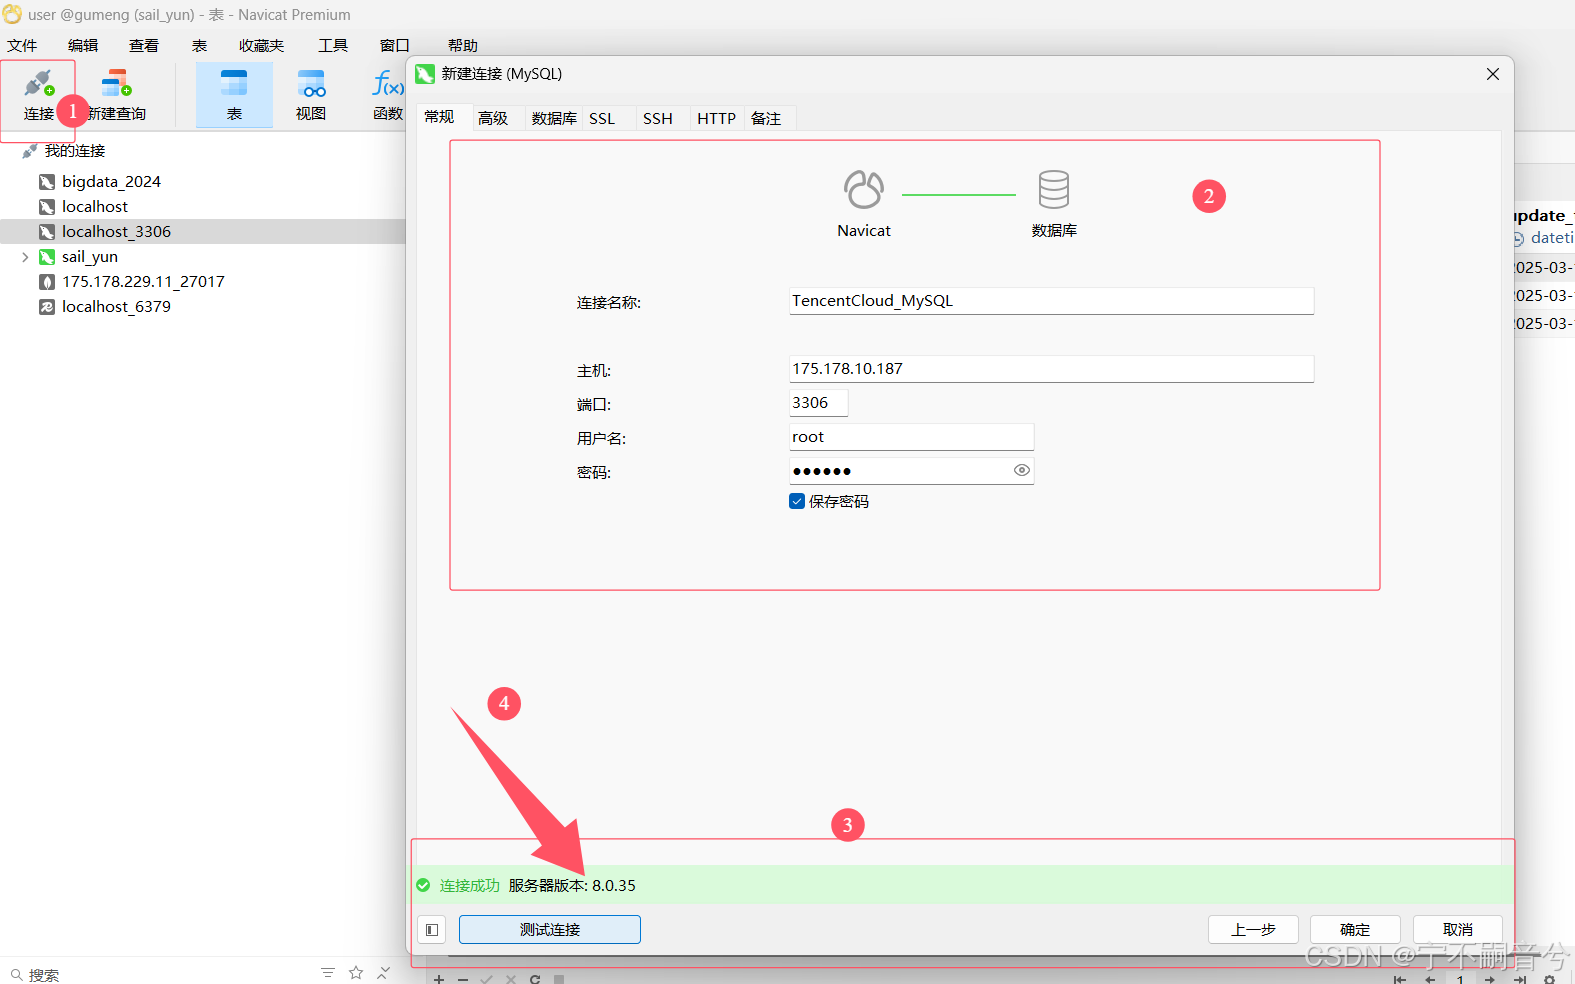Switch to the SSL tab

[602, 118]
